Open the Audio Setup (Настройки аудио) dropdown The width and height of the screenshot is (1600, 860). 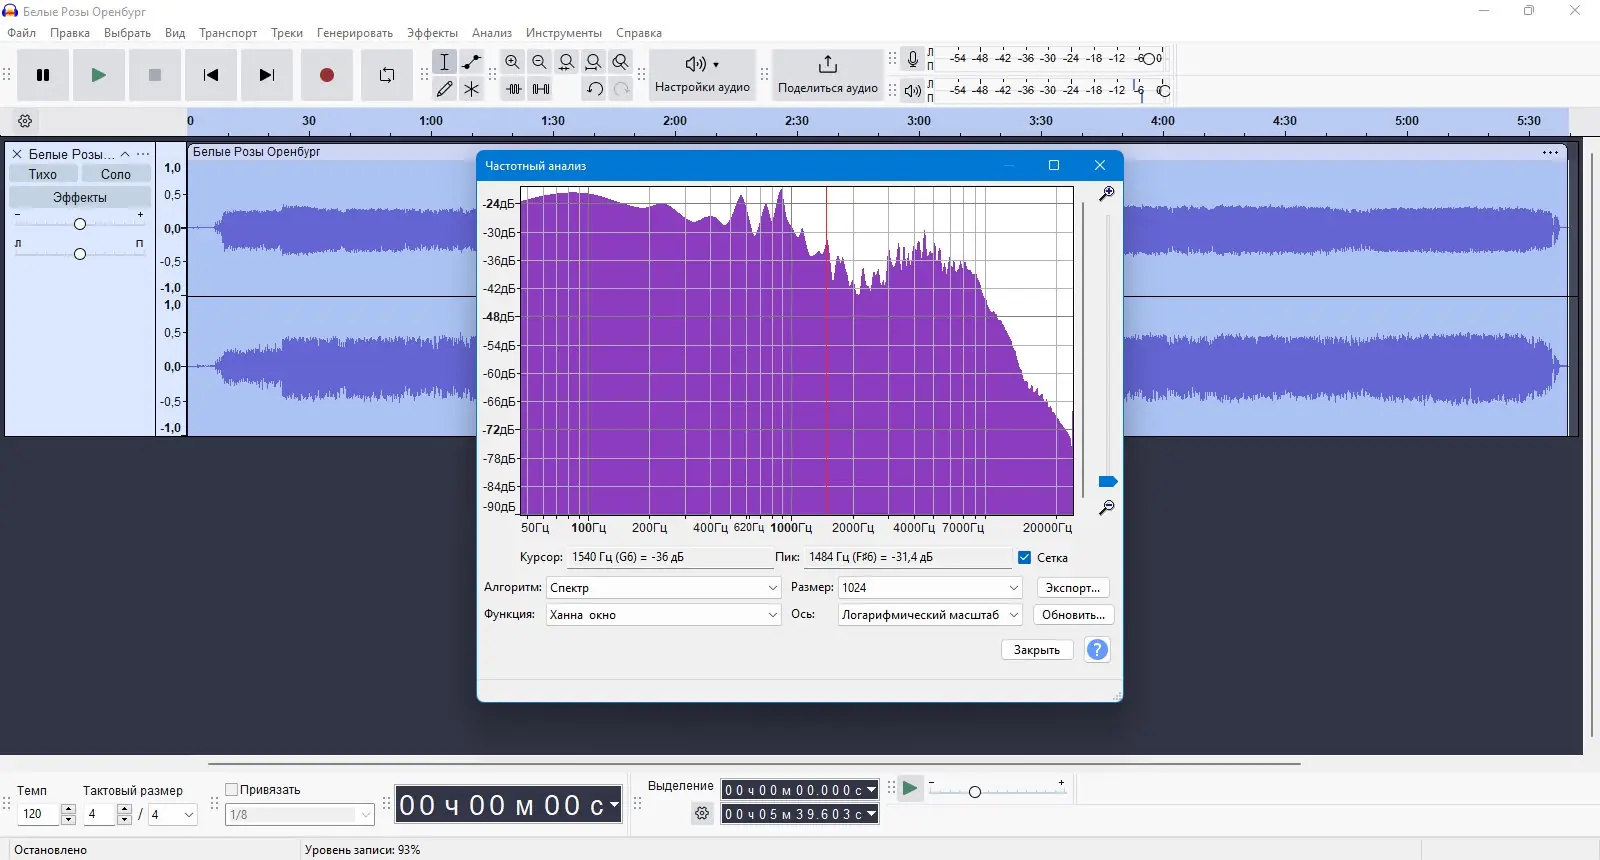point(702,75)
